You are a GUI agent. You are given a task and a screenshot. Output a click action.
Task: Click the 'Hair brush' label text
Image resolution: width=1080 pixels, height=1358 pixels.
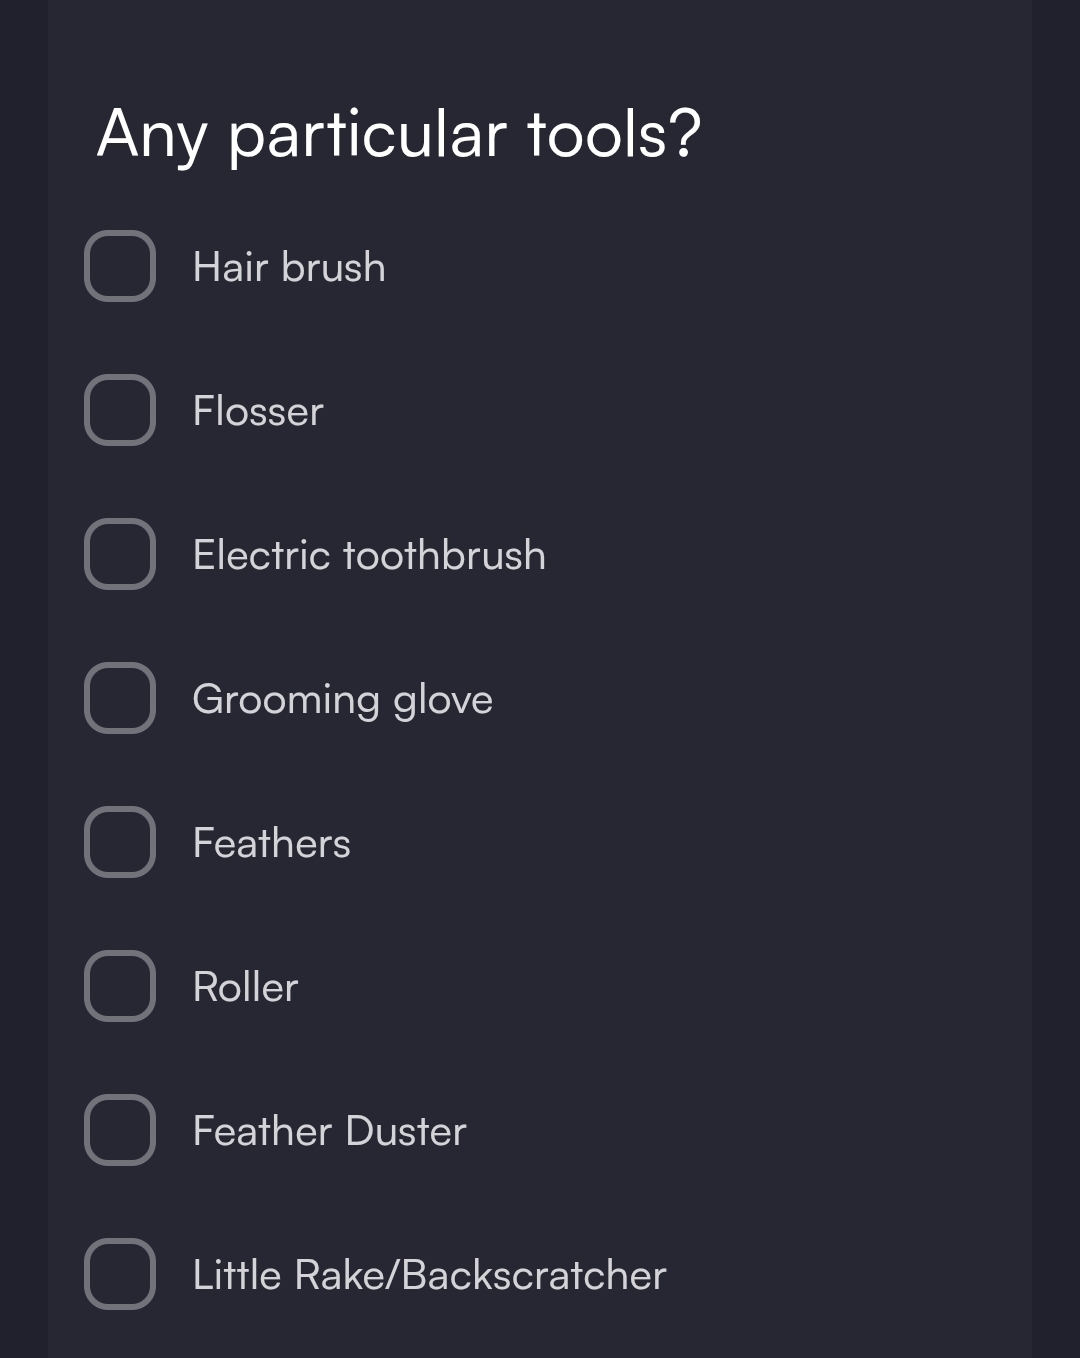coord(289,268)
